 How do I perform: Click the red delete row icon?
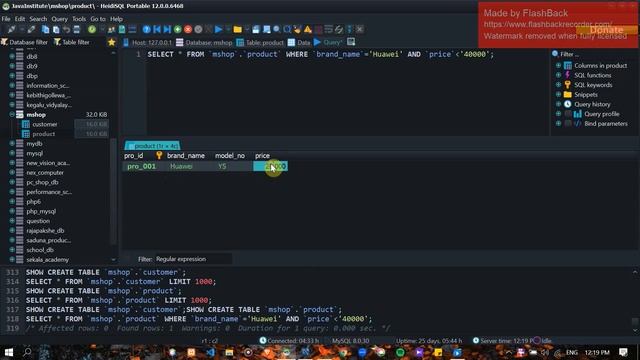(188, 29)
